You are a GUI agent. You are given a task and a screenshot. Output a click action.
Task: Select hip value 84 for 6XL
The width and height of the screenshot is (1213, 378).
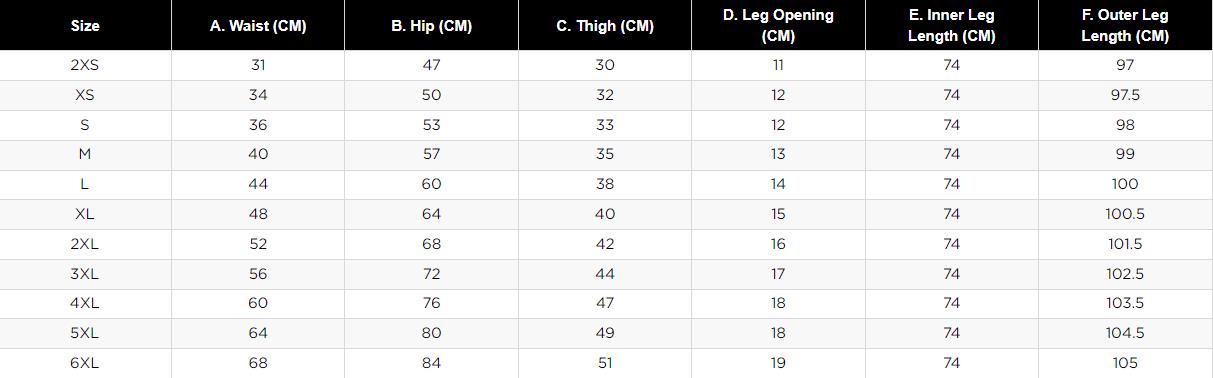(431, 363)
